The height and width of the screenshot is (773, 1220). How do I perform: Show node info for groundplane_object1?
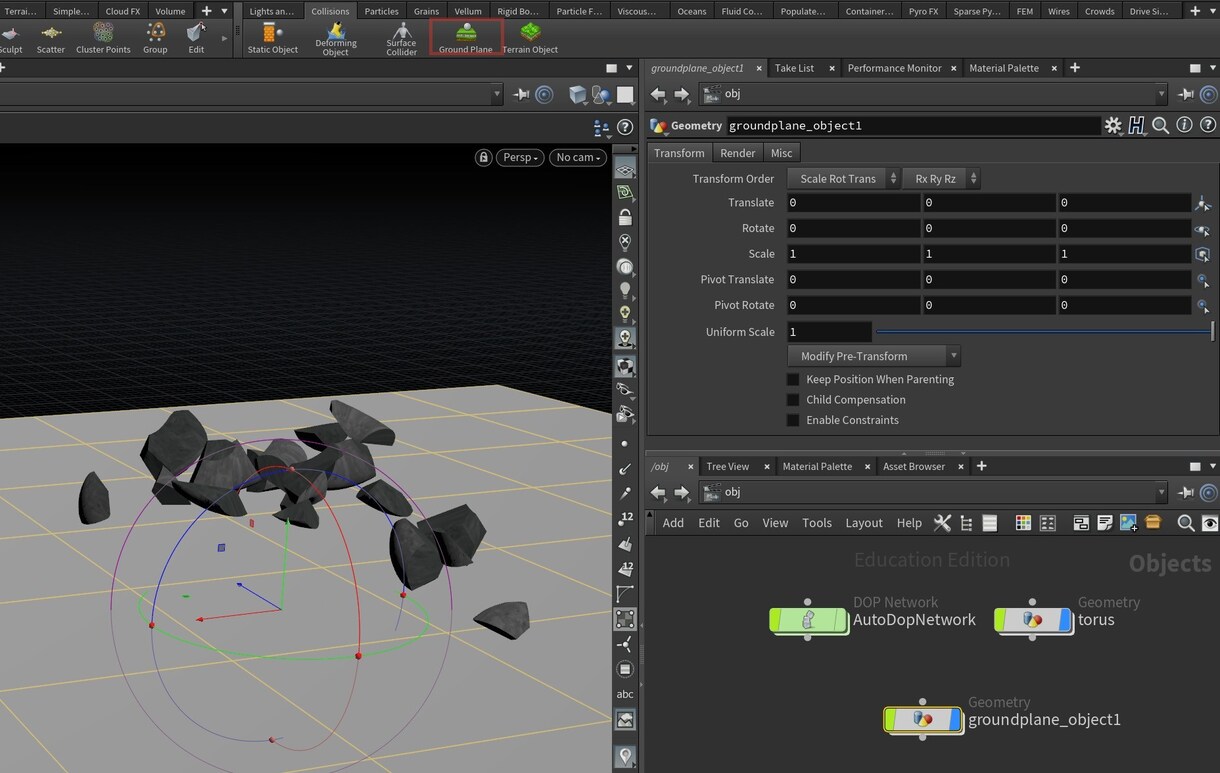coord(1184,125)
